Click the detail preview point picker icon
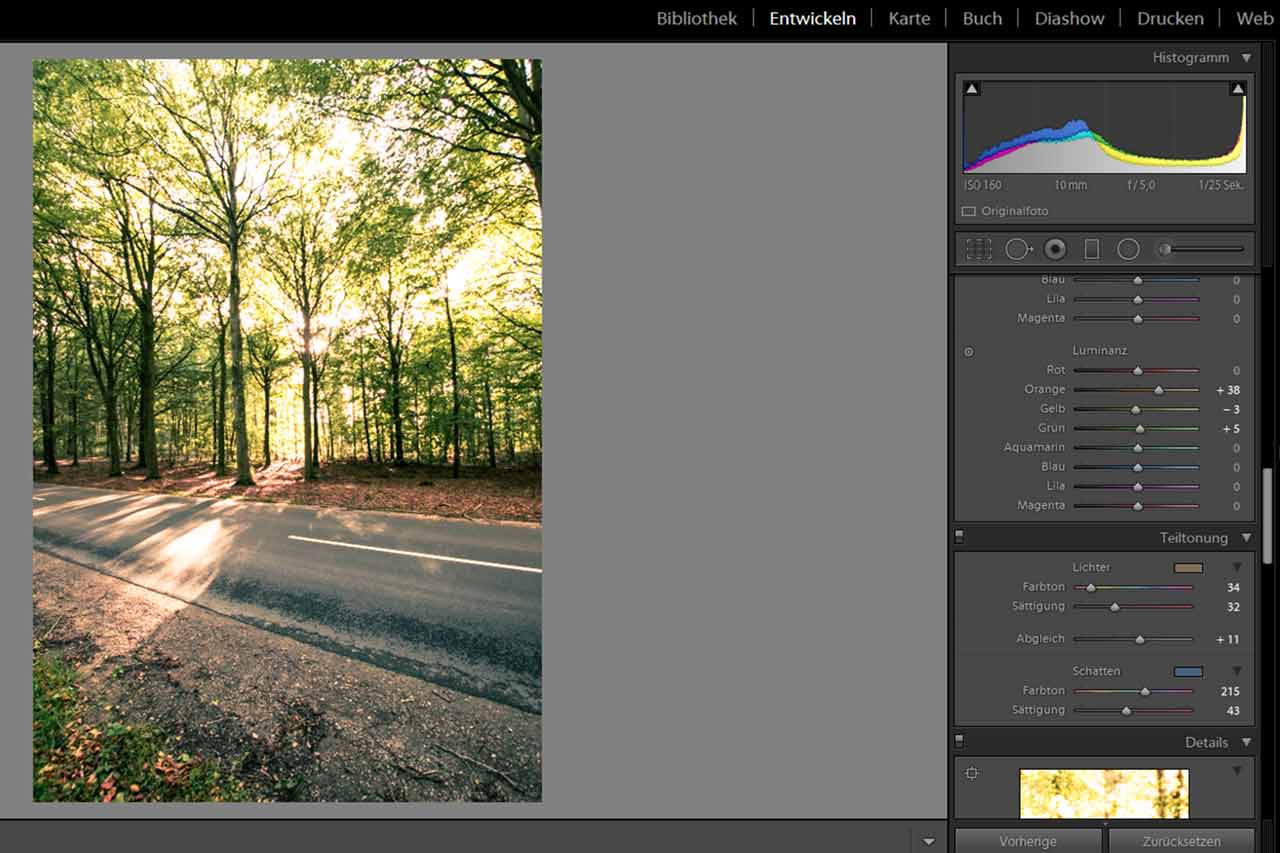 click(971, 773)
